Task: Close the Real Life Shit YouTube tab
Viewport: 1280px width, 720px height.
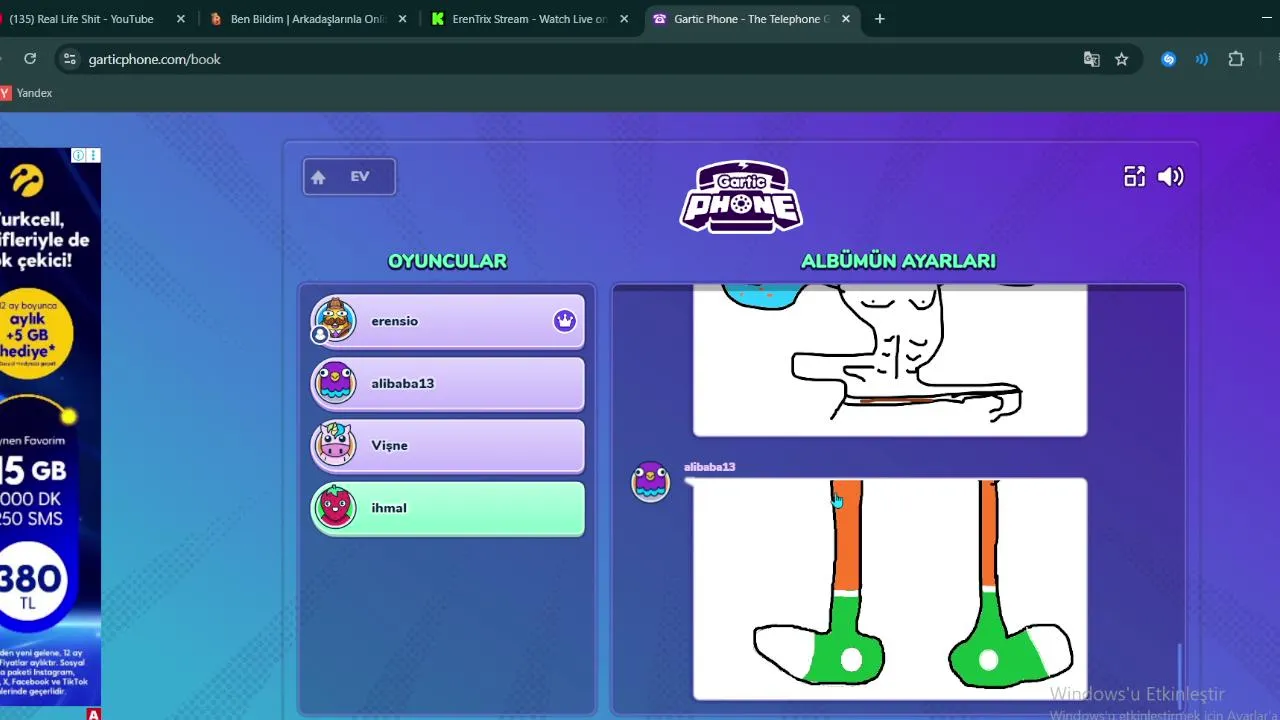Action: pos(181,19)
